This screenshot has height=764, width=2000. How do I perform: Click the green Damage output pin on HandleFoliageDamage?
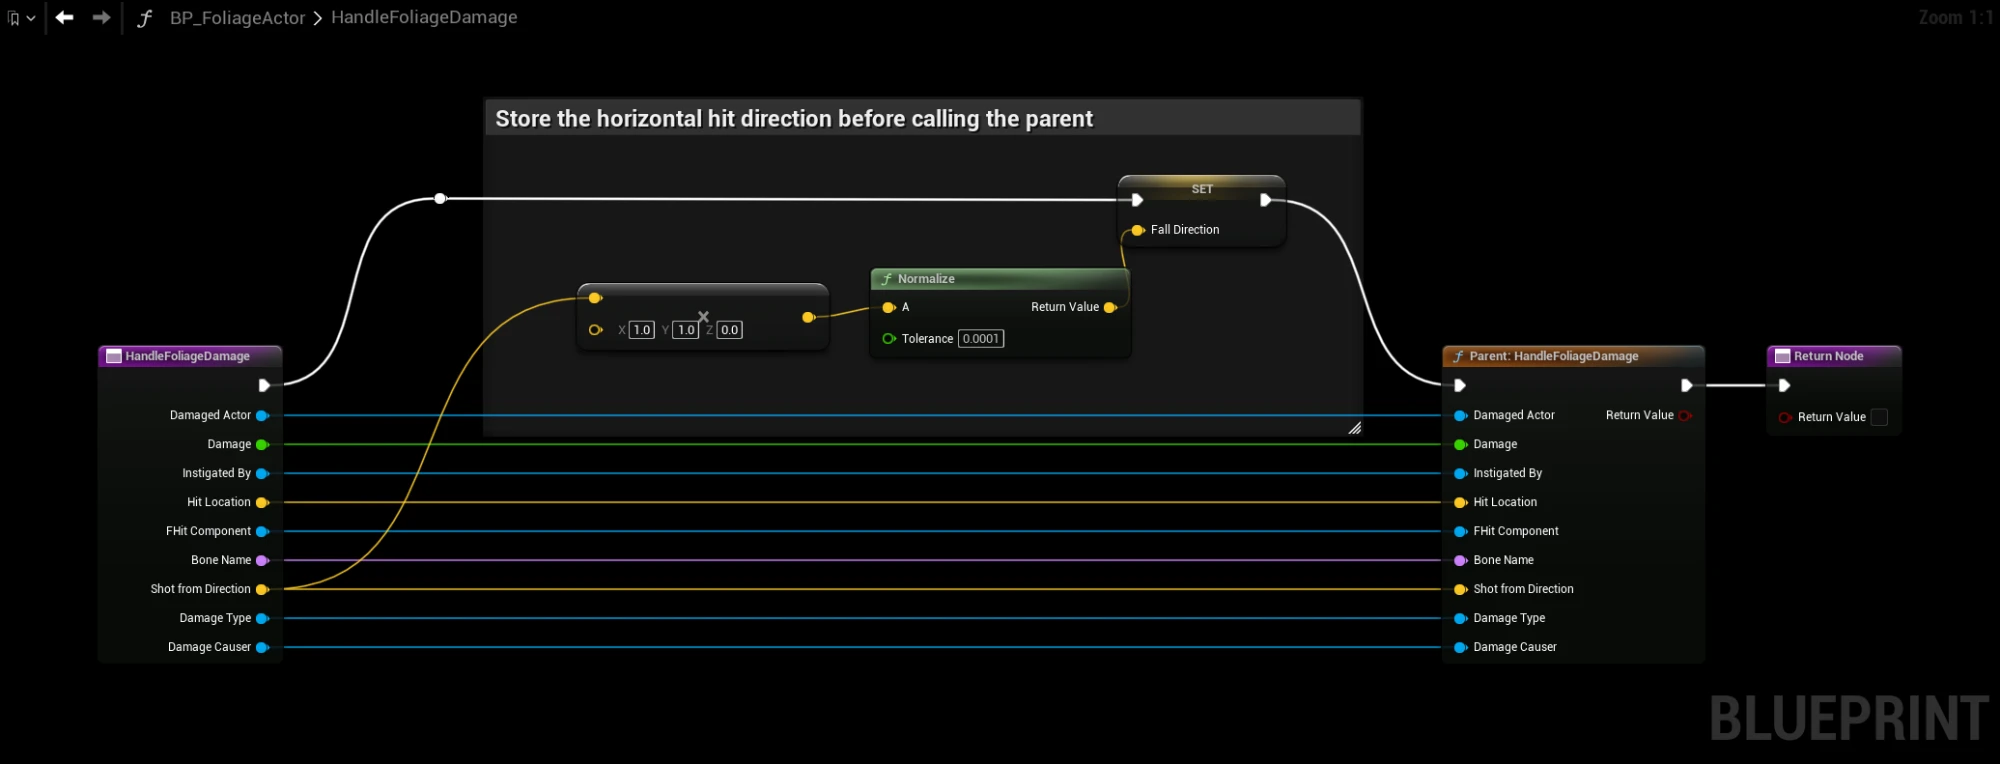click(262, 444)
